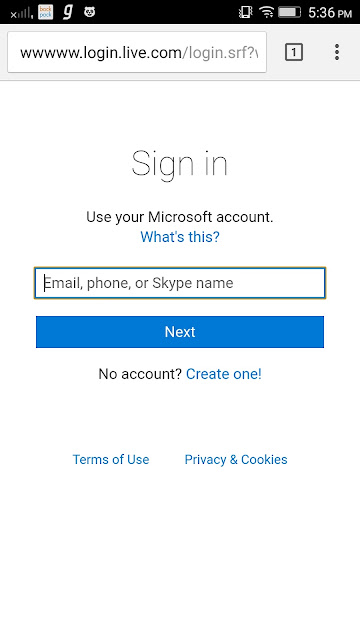Viewport: 360px width, 640px height.
Task: Tap the vibrate mode status icon
Action: (x=245, y=12)
